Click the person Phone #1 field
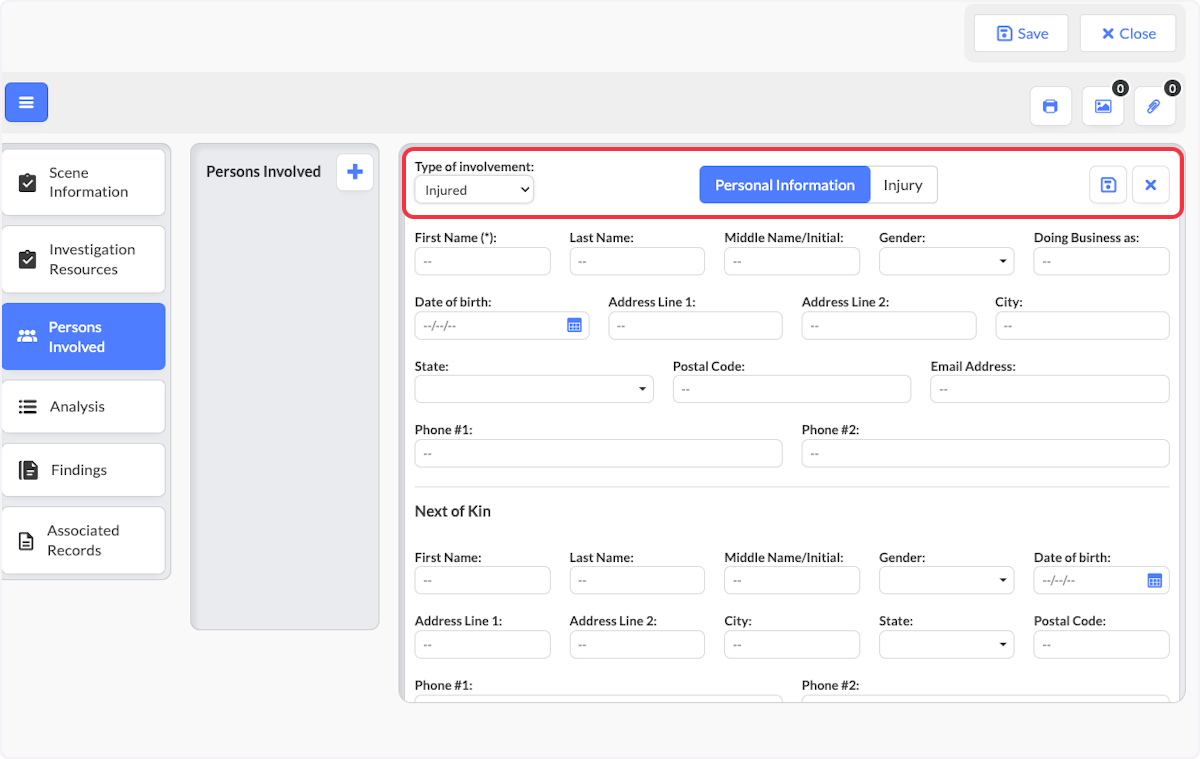1200x759 pixels. coord(598,453)
